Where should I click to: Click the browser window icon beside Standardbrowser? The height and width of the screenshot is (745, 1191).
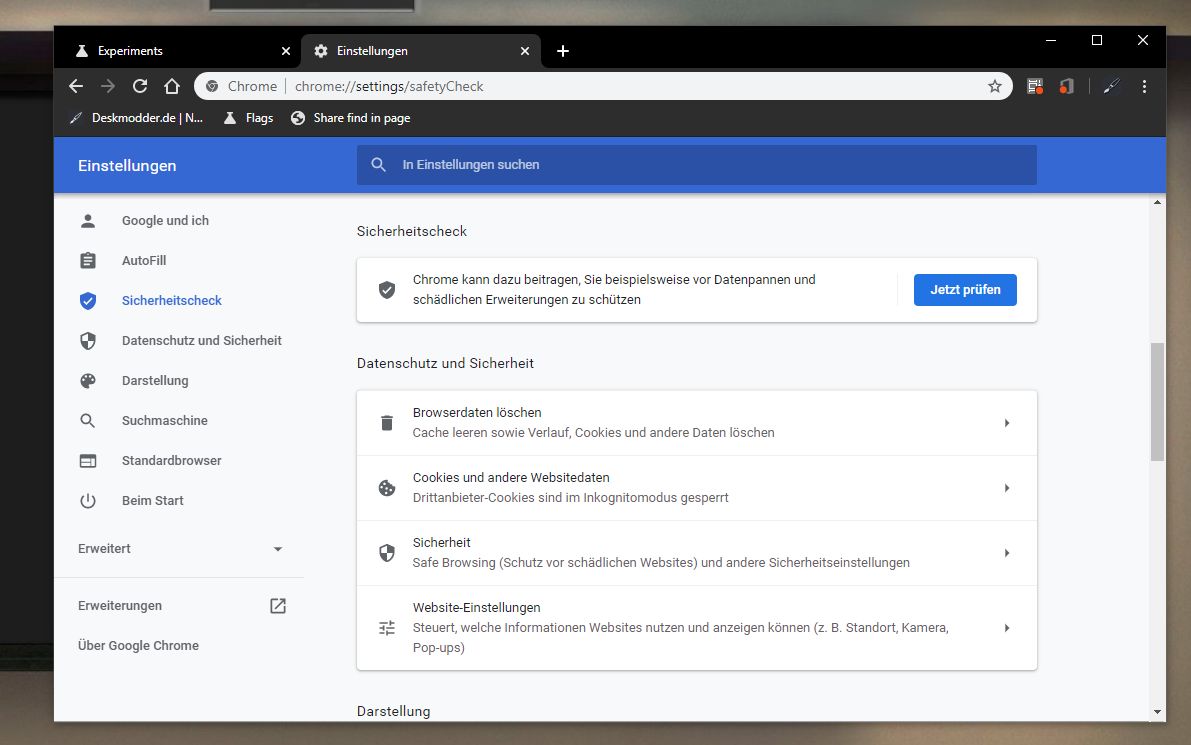point(88,461)
